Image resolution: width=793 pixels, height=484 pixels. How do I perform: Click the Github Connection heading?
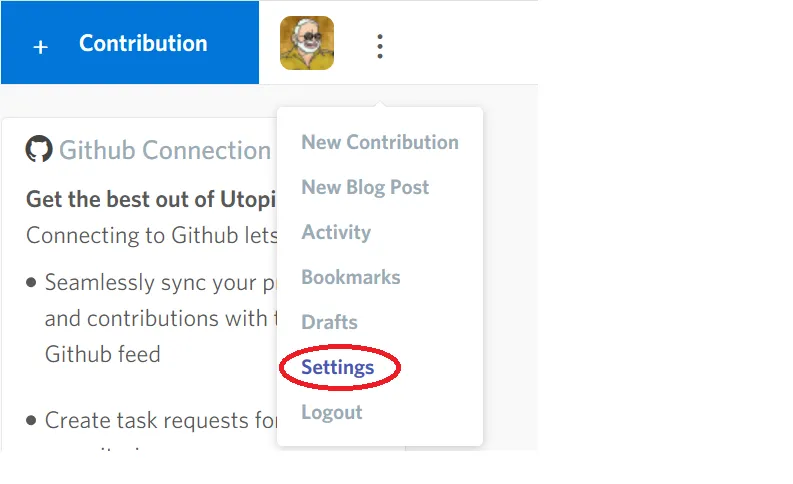pyautogui.click(x=165, y=150)
